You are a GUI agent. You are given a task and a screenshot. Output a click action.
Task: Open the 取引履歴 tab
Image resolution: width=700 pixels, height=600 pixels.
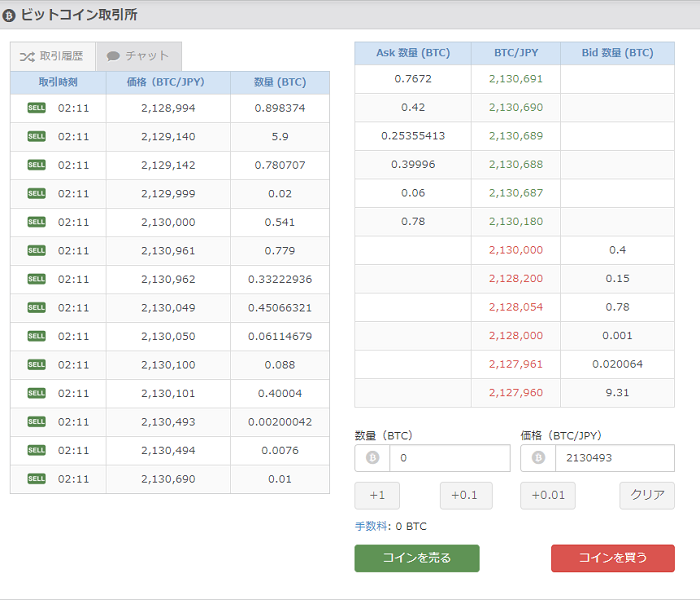click(53, 56)
